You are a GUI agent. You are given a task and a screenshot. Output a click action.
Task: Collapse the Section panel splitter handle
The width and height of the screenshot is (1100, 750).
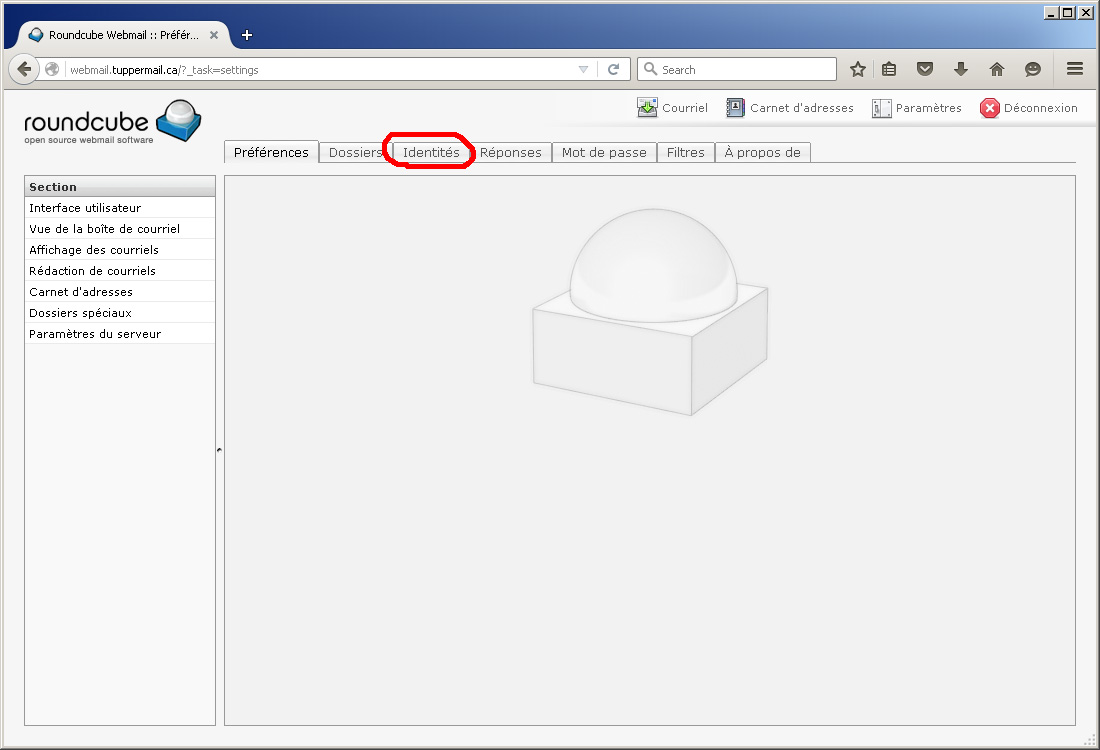[219, 451]
